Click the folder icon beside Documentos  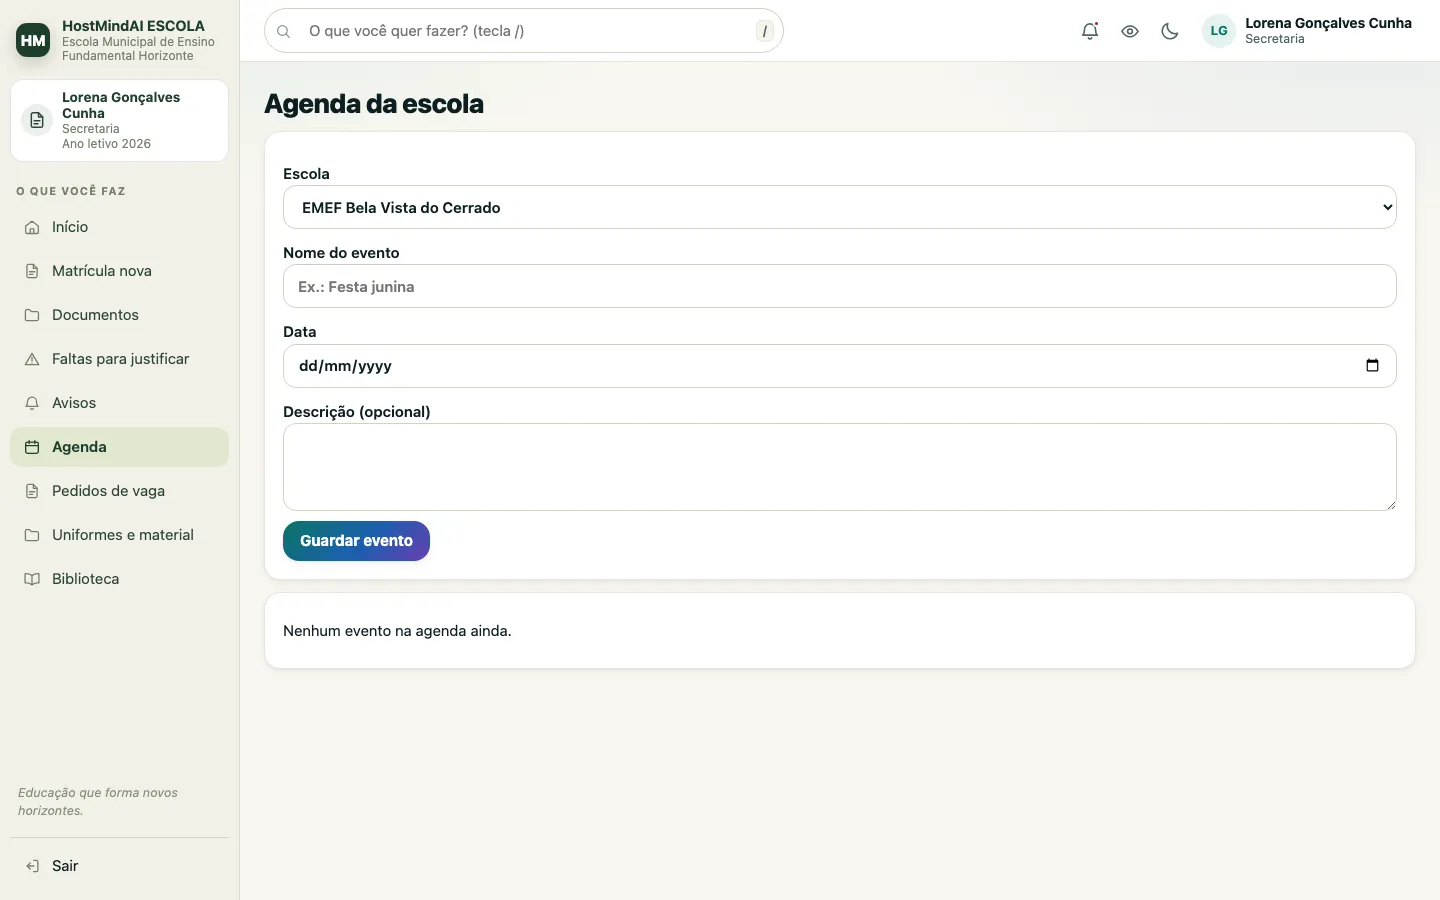(32, 315)
